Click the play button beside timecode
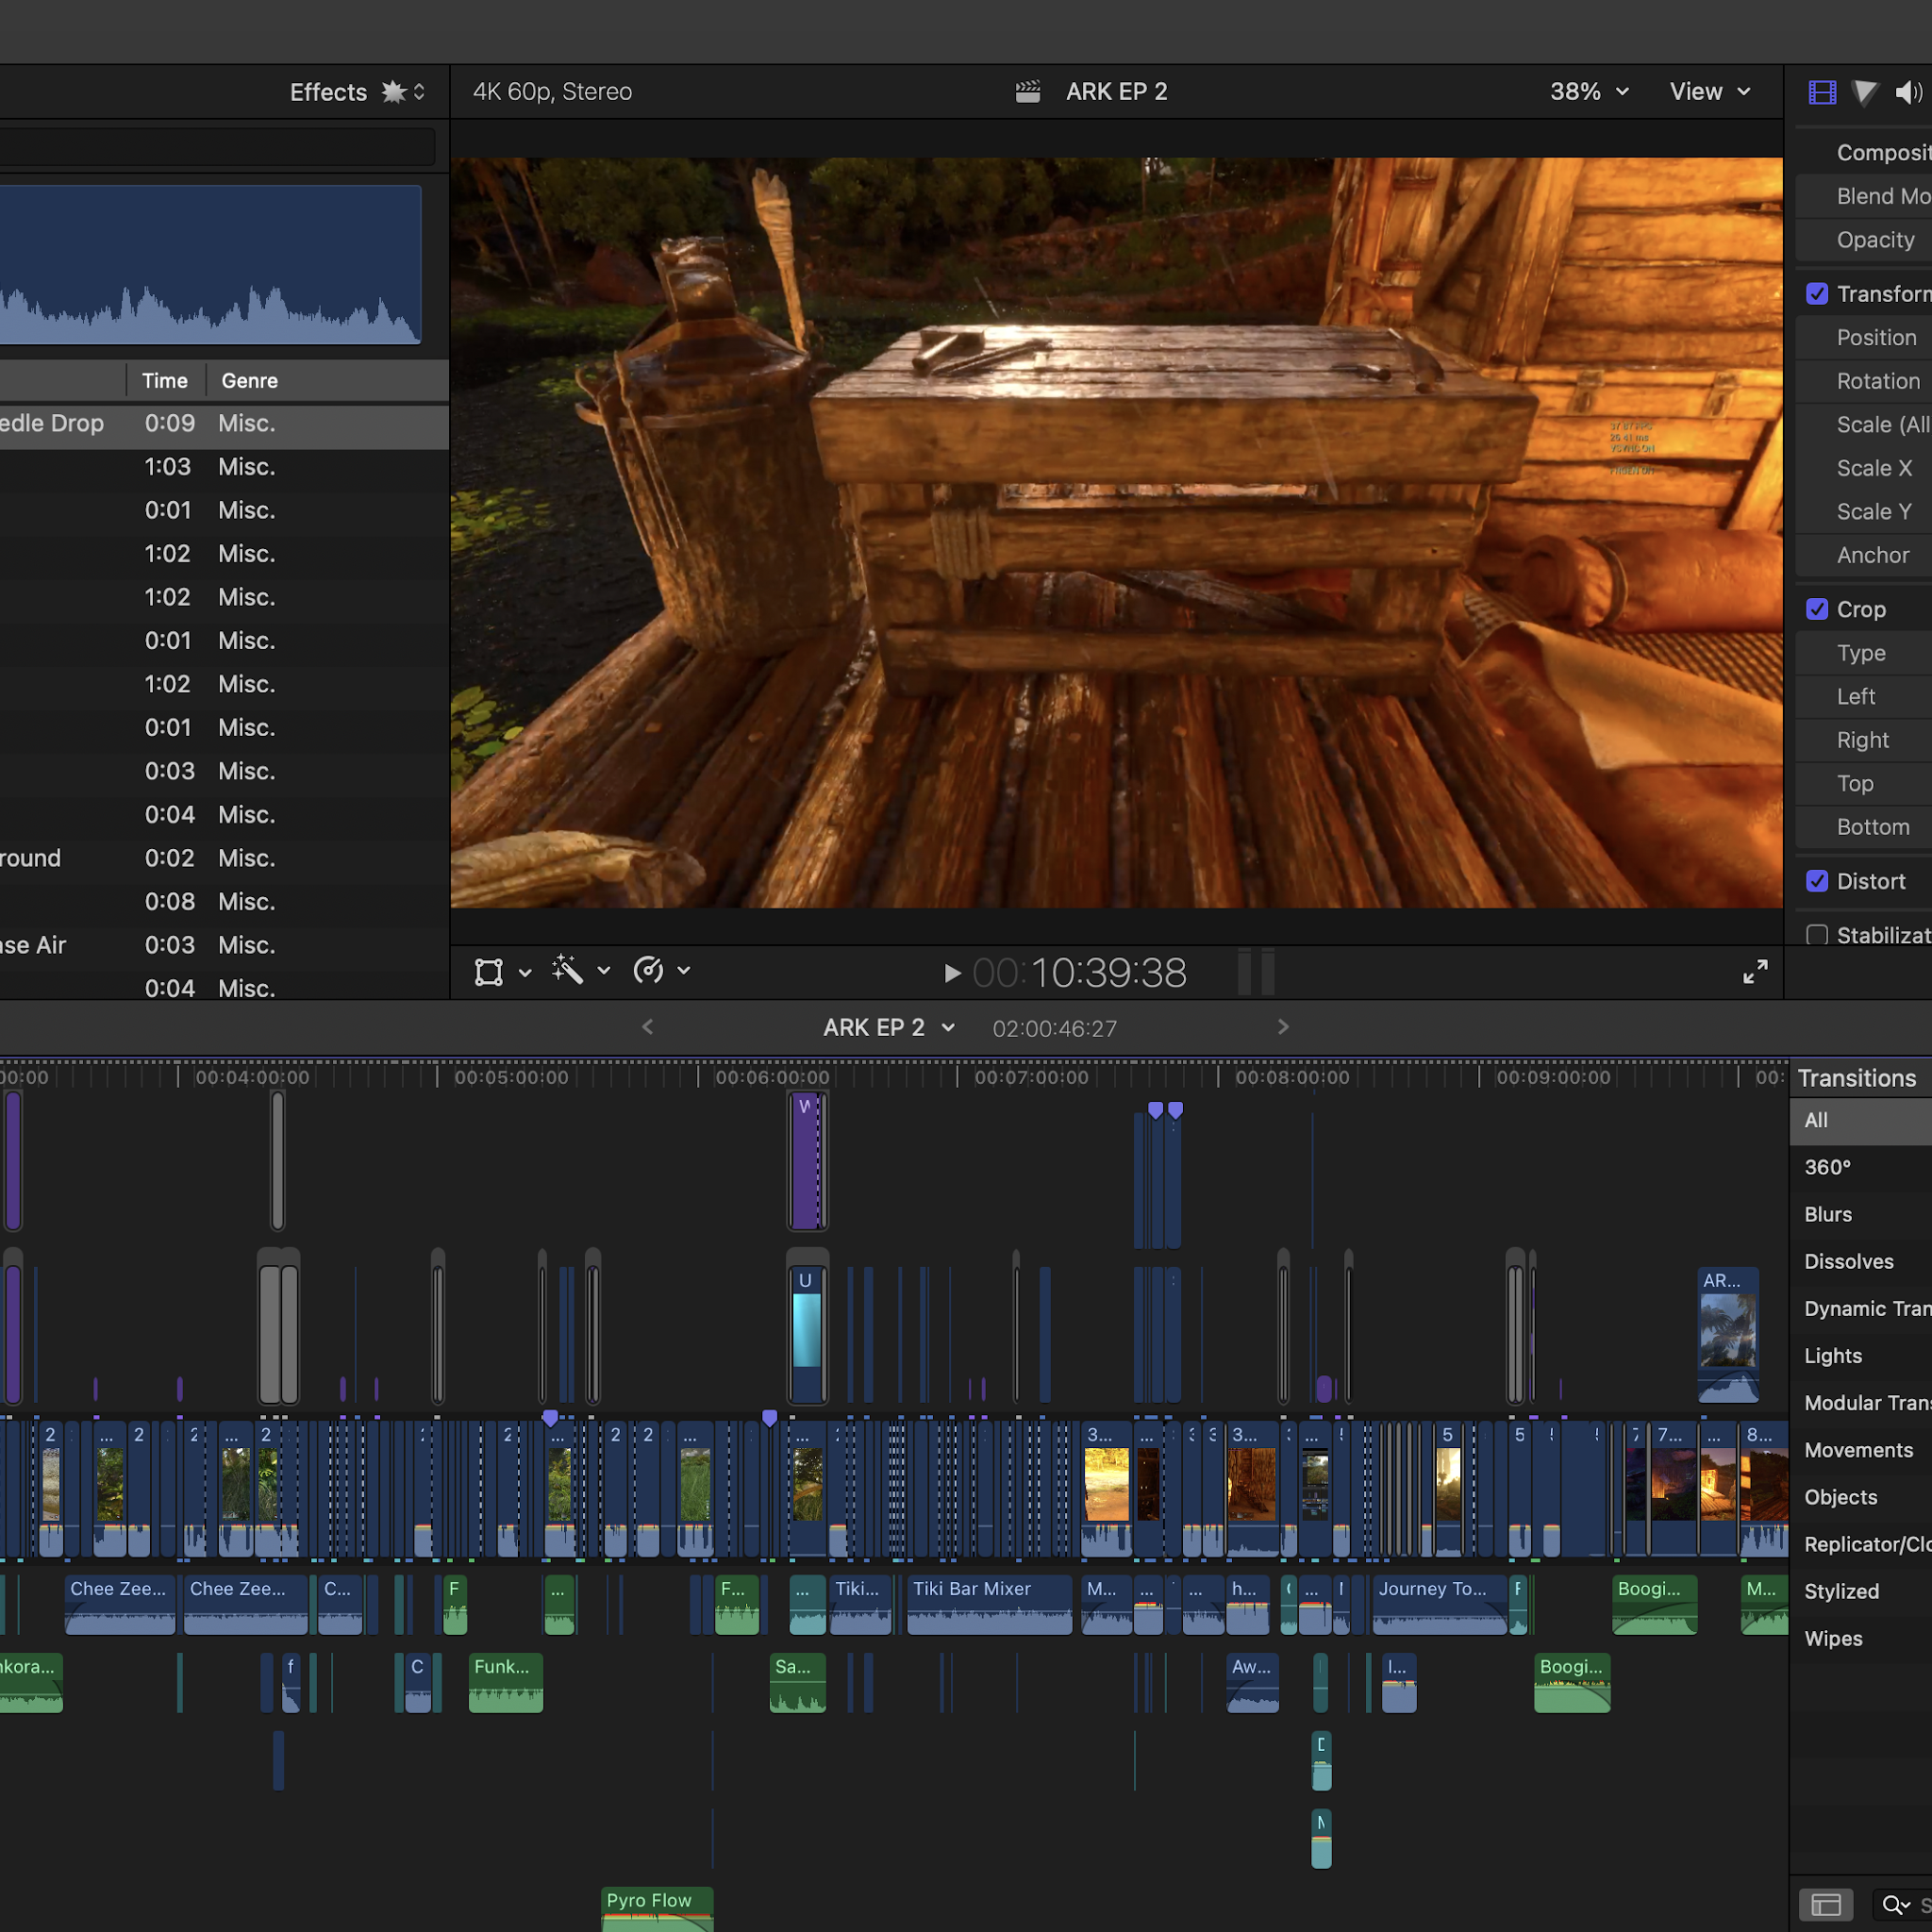 pos(952,973)
